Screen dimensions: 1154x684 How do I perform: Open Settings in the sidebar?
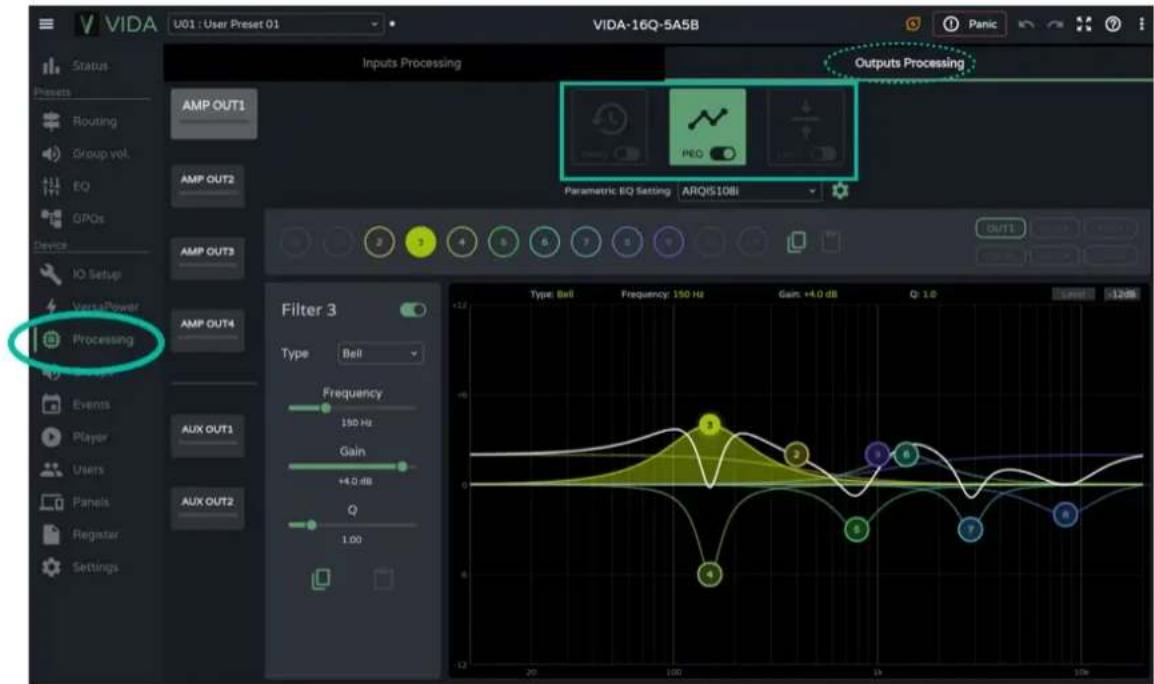click(79, 568)
